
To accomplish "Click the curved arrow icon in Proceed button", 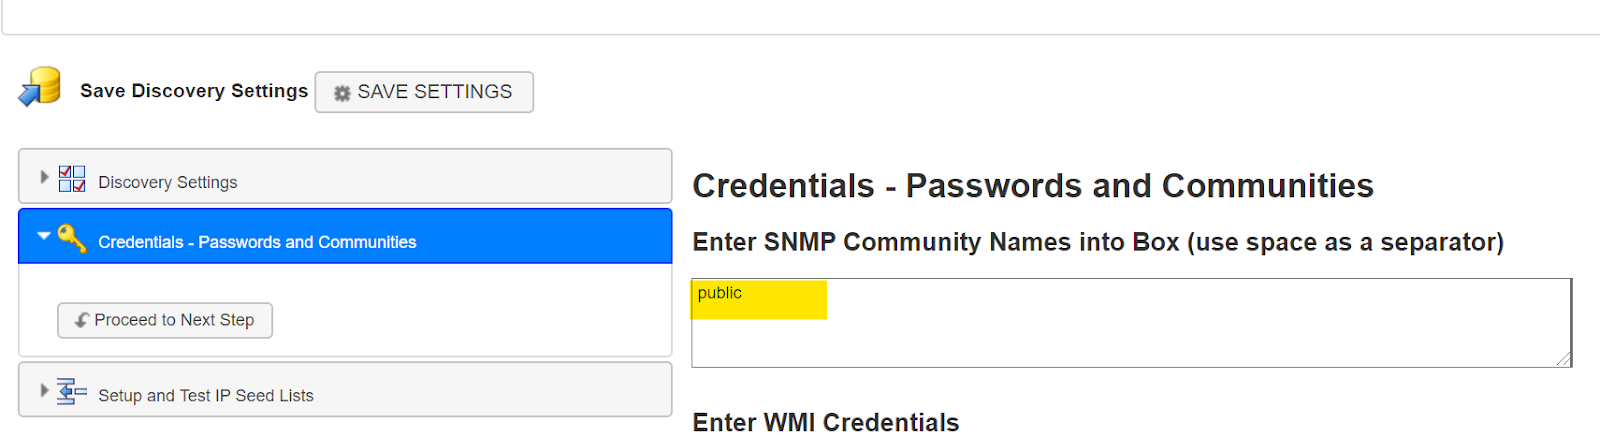I will coord(82,320).
